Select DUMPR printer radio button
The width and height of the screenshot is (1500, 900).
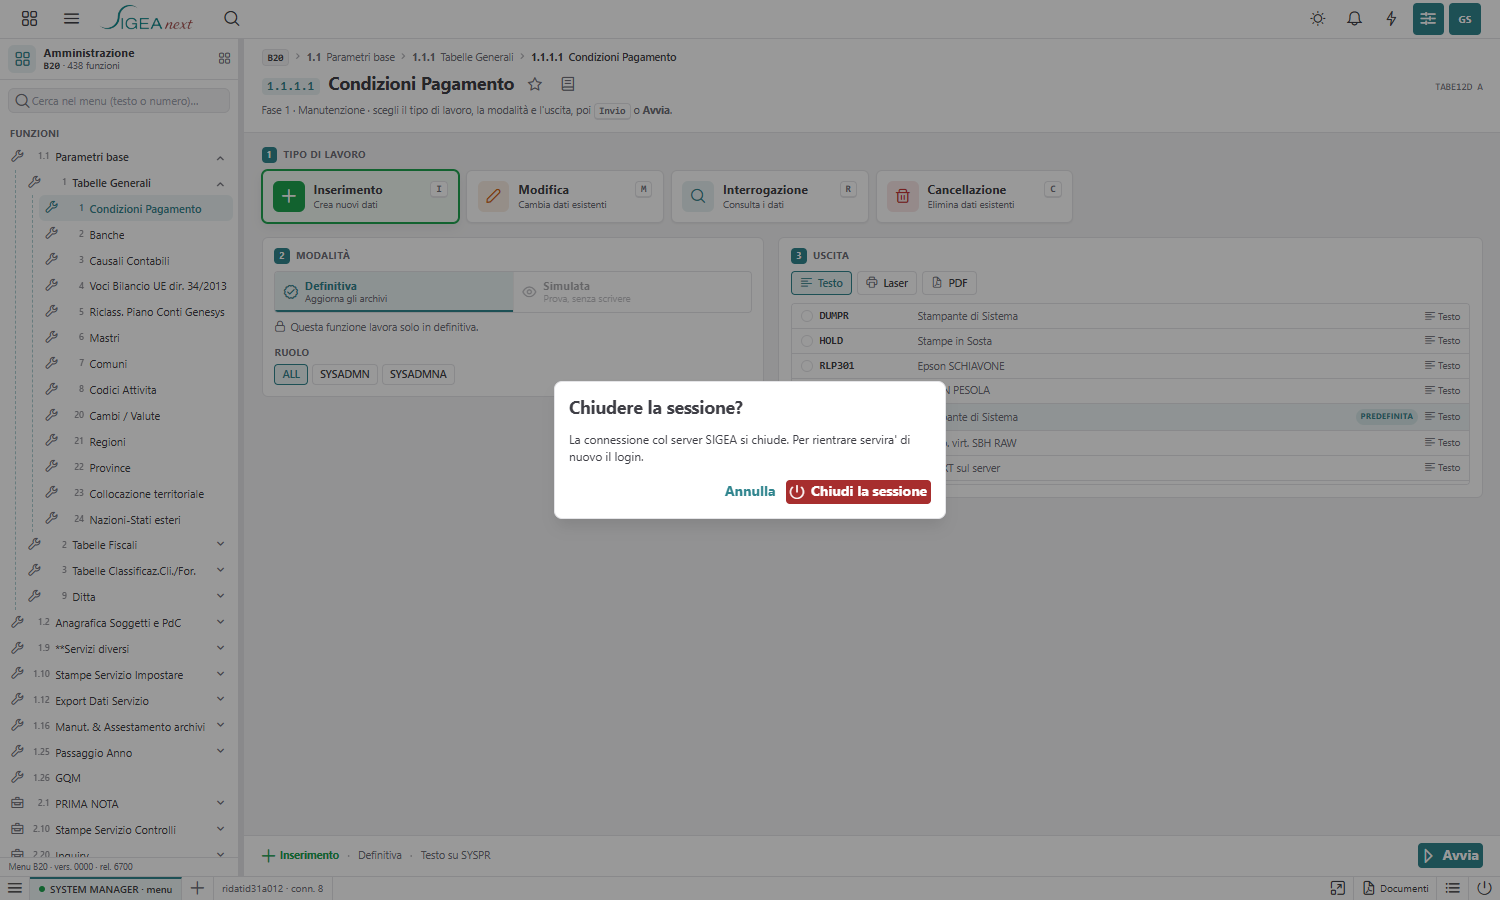(x=807, y=316)
